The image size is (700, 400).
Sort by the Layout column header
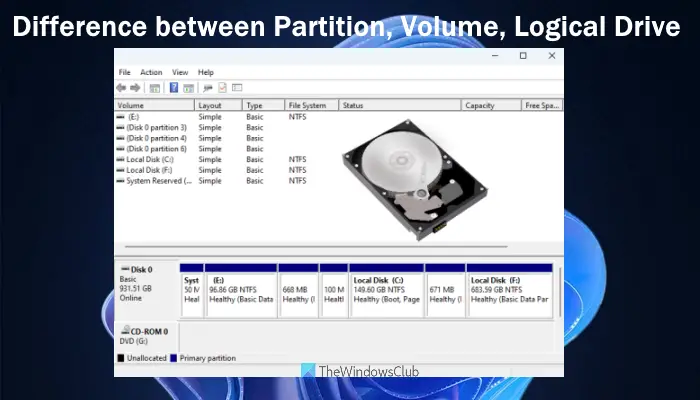coord(218,105)
